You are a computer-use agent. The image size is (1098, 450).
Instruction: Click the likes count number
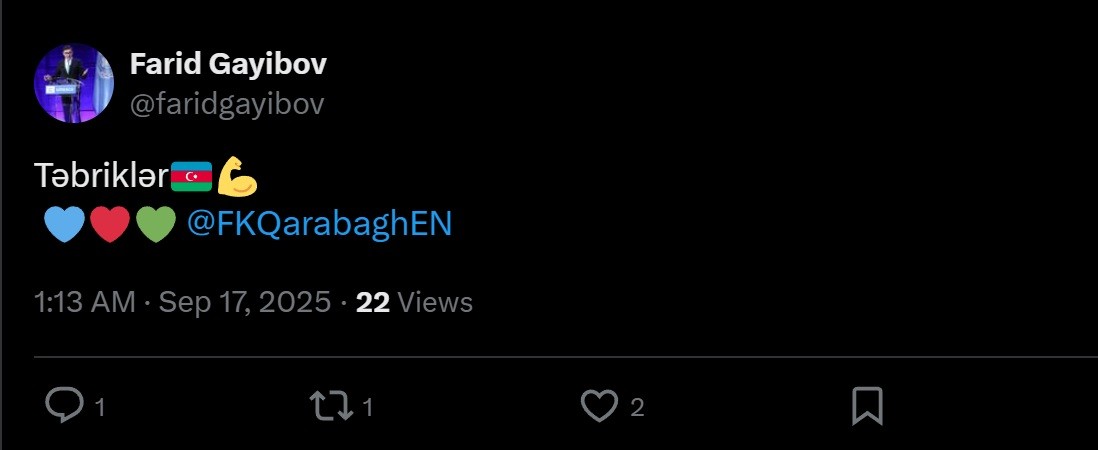[637, 407]
